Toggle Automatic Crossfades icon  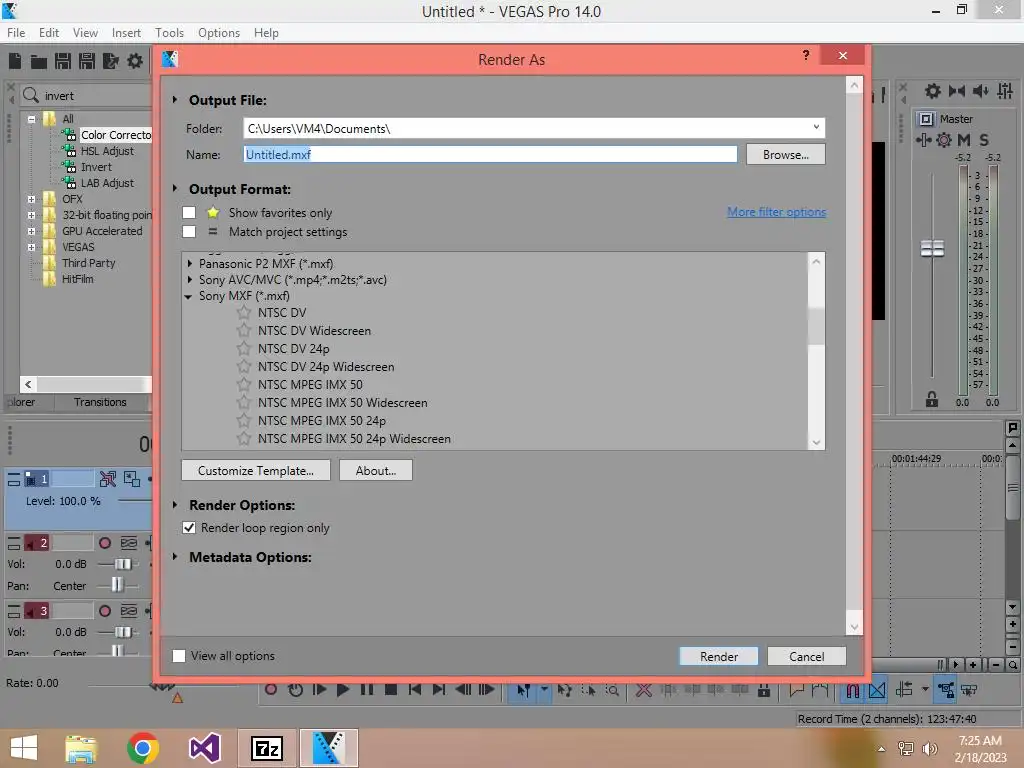point(877,690)
